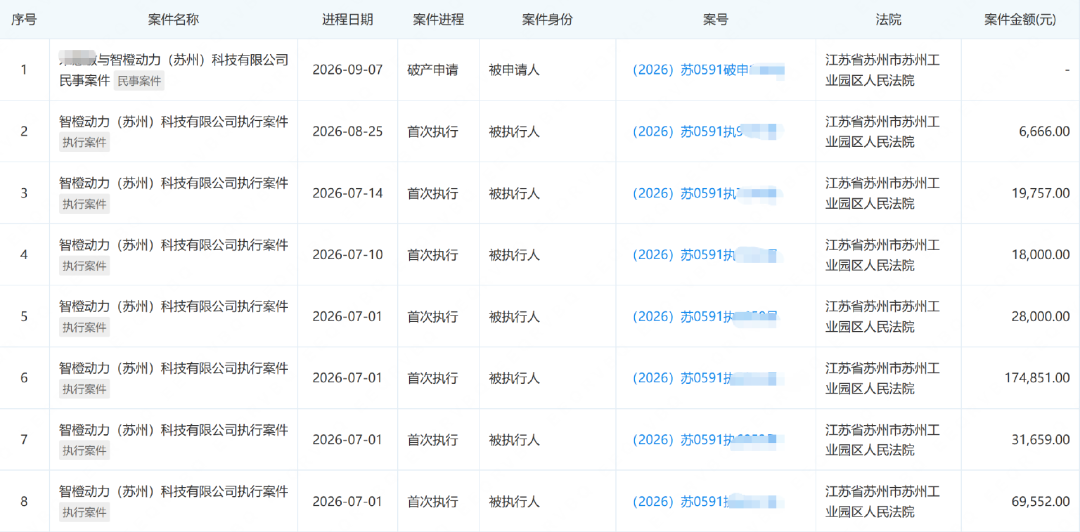Click the court name in row 8
1080x532 pixels.
coord(882,501)
